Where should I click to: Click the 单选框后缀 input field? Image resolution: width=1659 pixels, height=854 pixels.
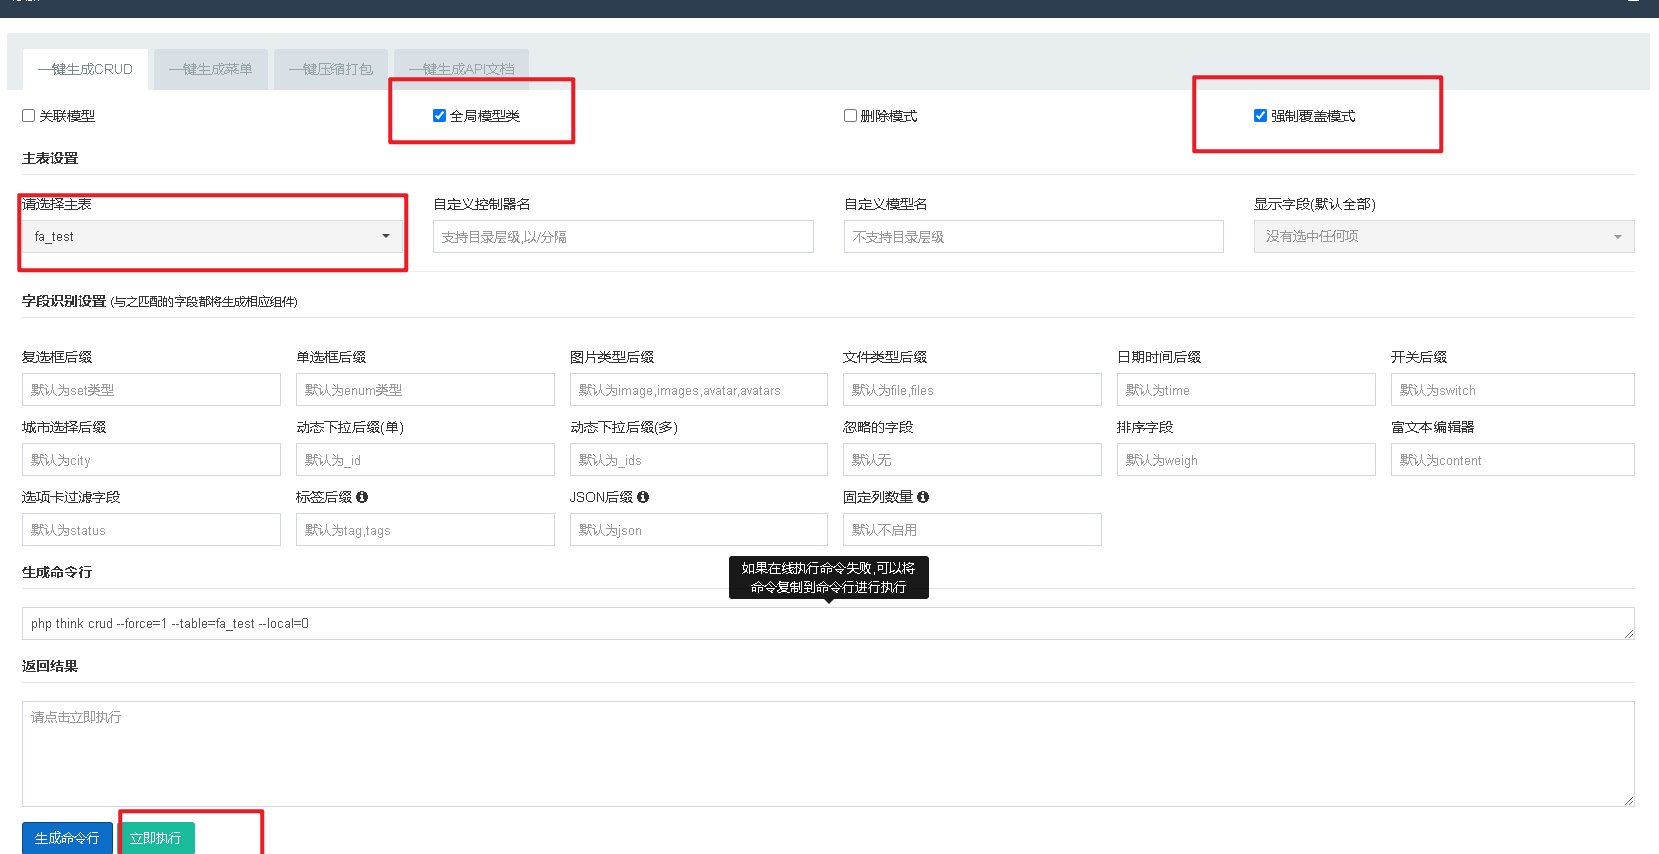tap(425, 390)
